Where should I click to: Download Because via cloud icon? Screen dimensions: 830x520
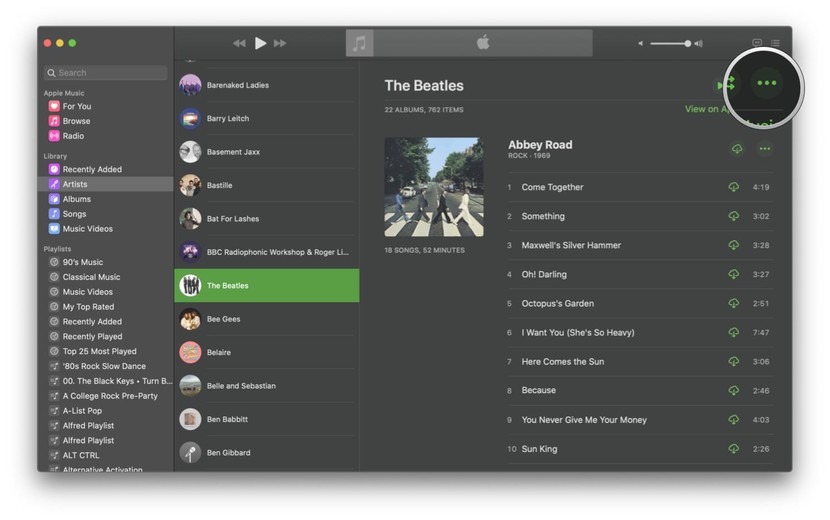coord(733,390)
